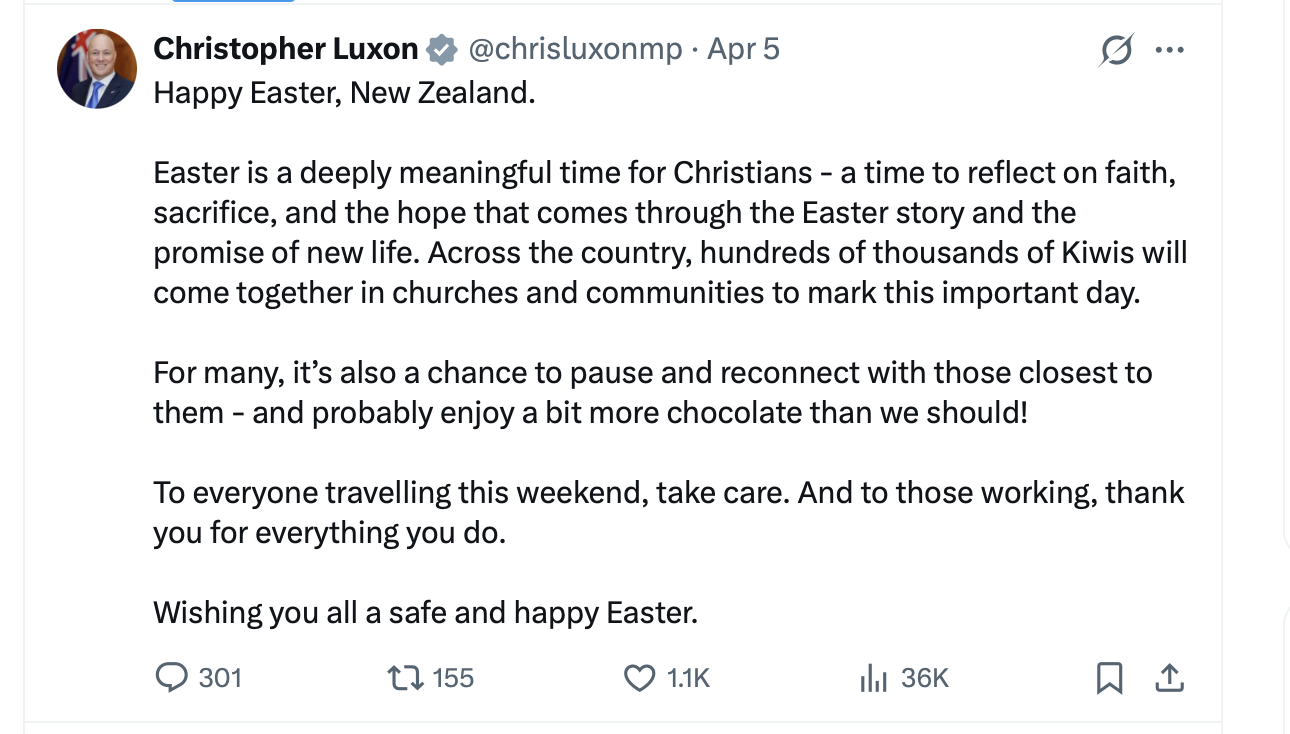Click the "Wishing you all a safe" closing line
Image resolution: width=1290 pixels, height=734 pixels.
click(x=425, y=612)
